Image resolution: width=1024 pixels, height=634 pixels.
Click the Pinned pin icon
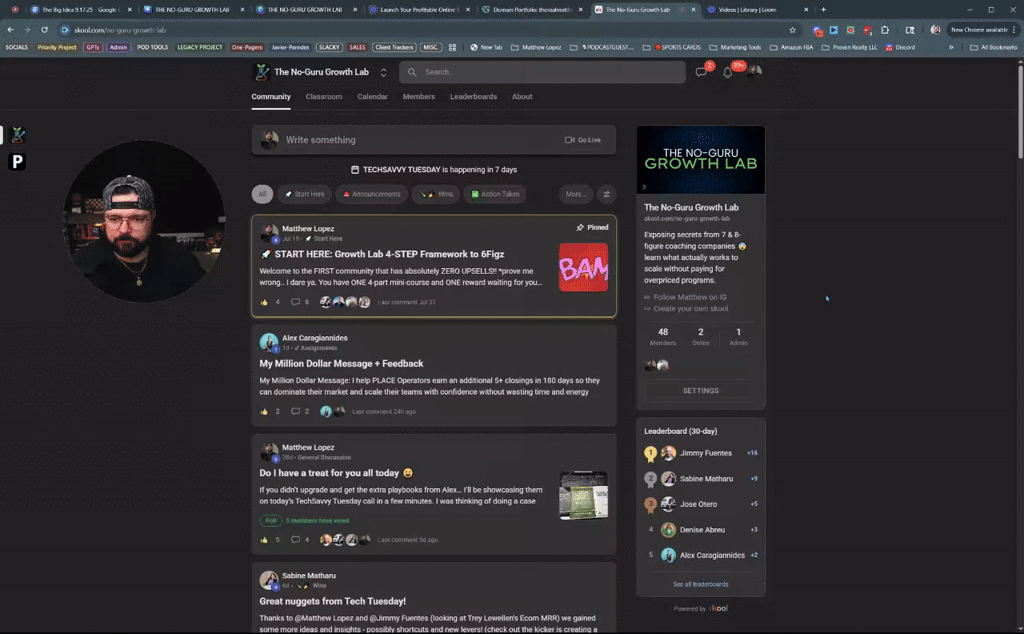coord(580,227)
